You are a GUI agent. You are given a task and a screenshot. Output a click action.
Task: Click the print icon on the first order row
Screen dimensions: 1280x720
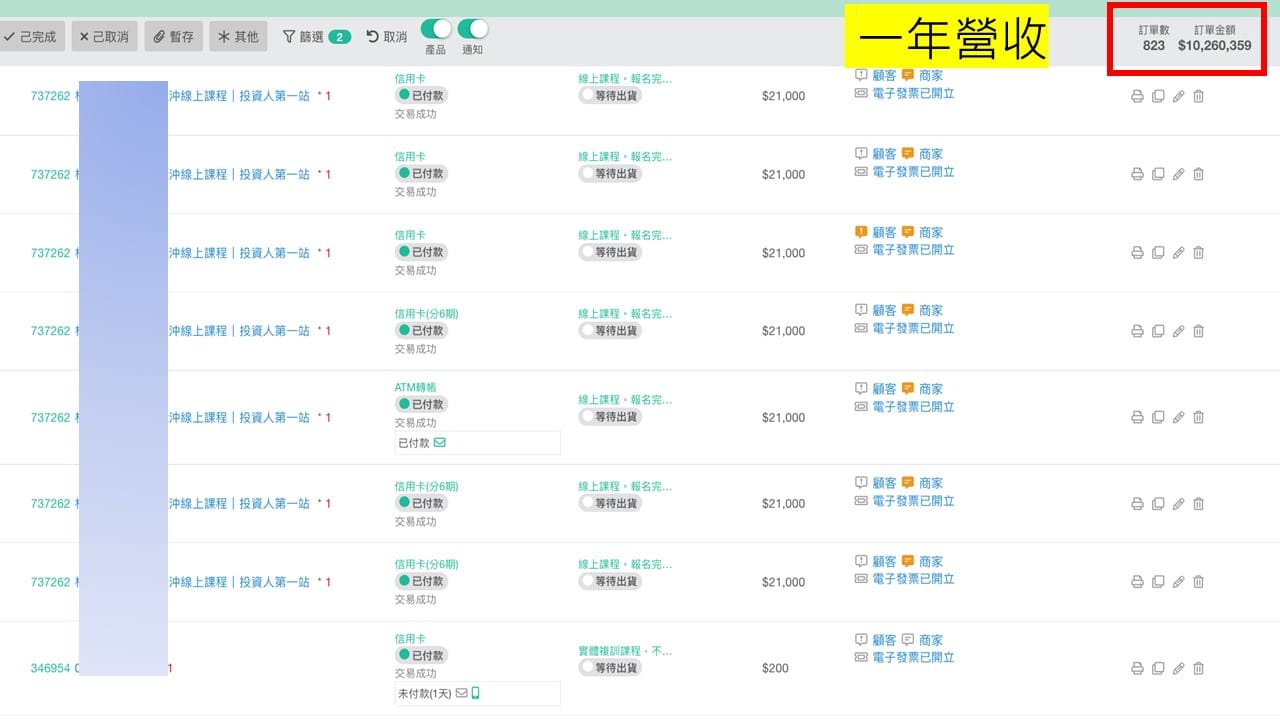pyautogui.click(x=1137, y=96)
